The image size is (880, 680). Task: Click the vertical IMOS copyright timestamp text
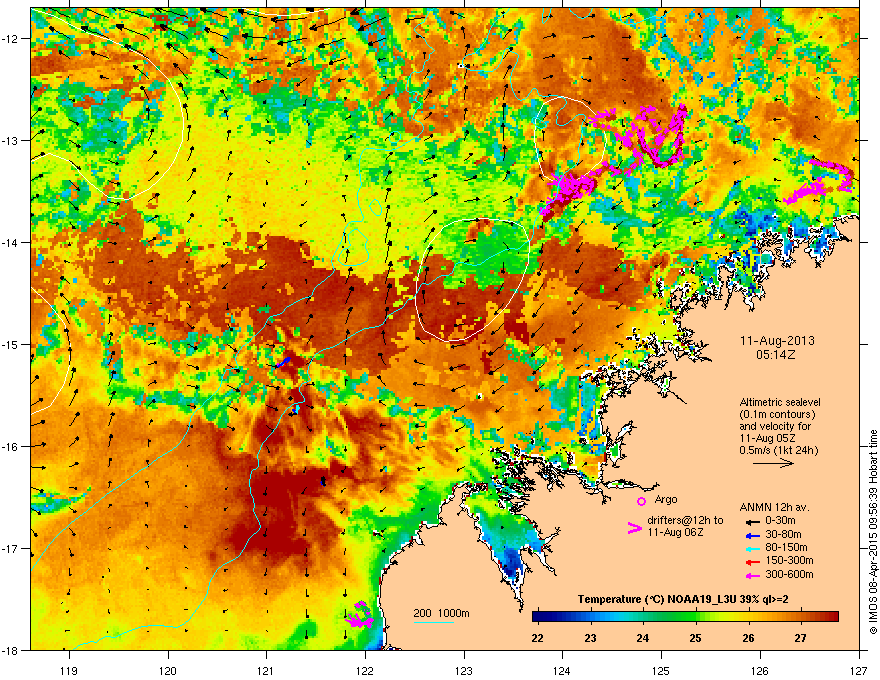click(x=873, y=532)
